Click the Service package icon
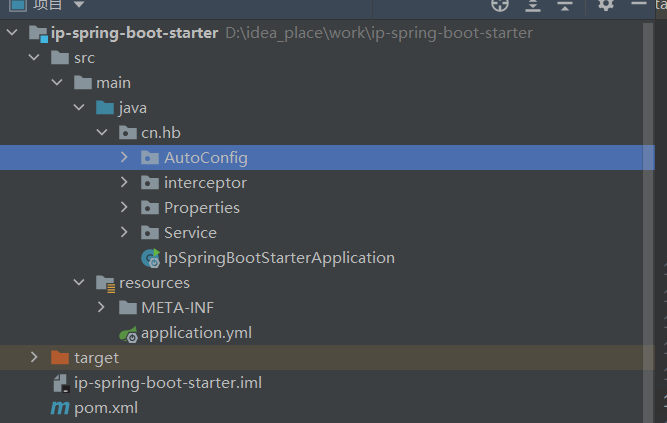 point(150,233)
